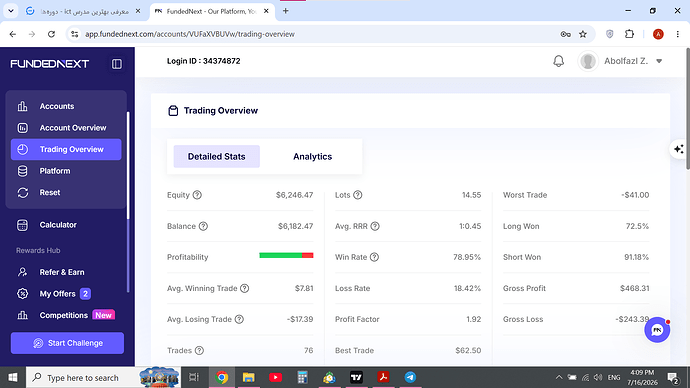Open TradingView from the taskbar
This screenshot has height=388, width=690.
[x=356, y=377]
